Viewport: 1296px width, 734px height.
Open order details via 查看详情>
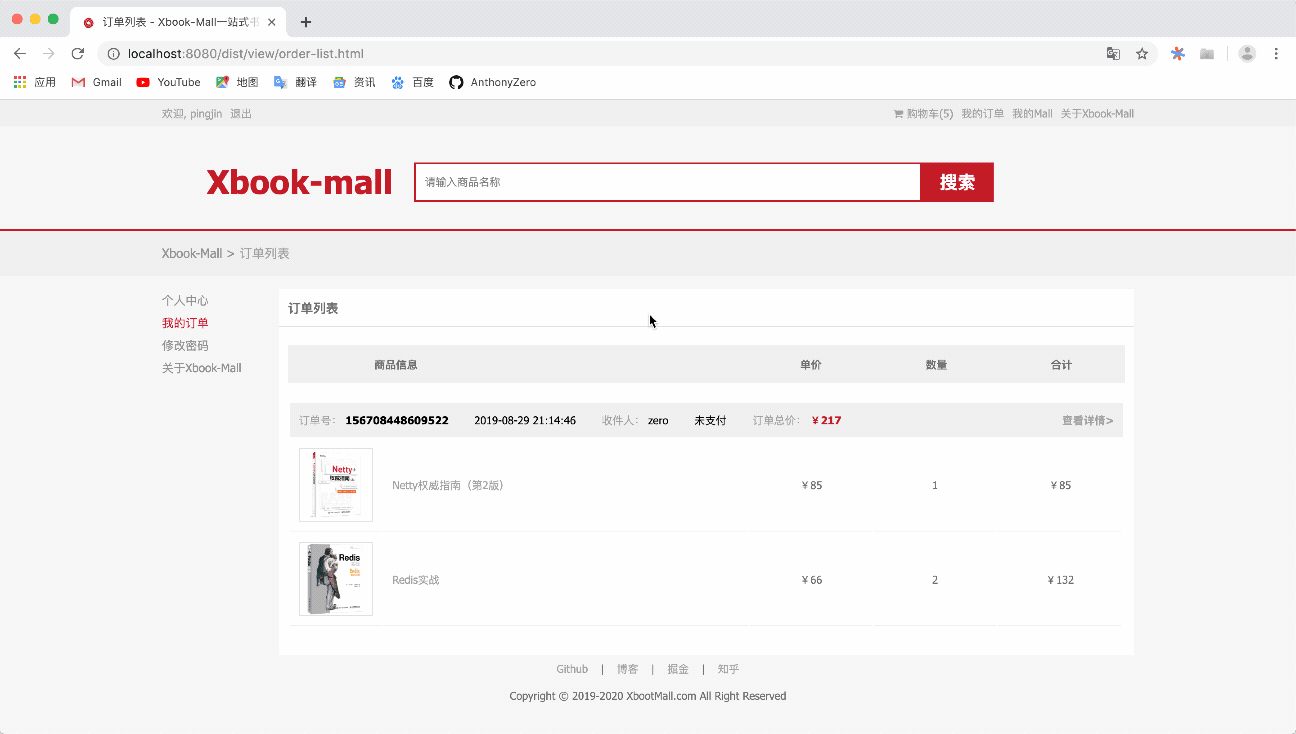(1088, 421)
